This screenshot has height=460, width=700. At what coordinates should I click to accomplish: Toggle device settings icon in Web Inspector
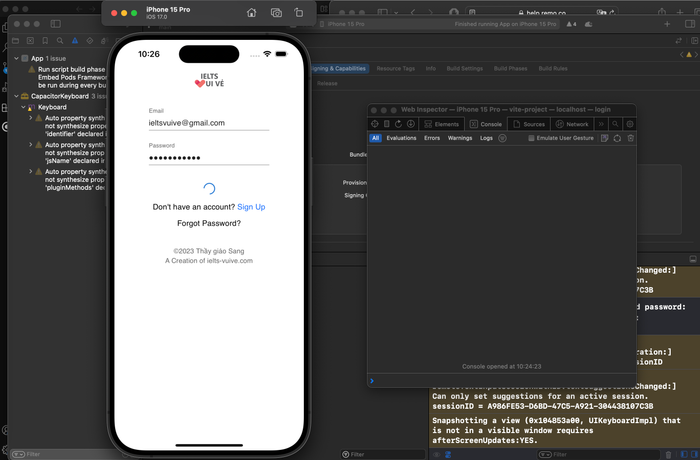click(x=387, y=124)
